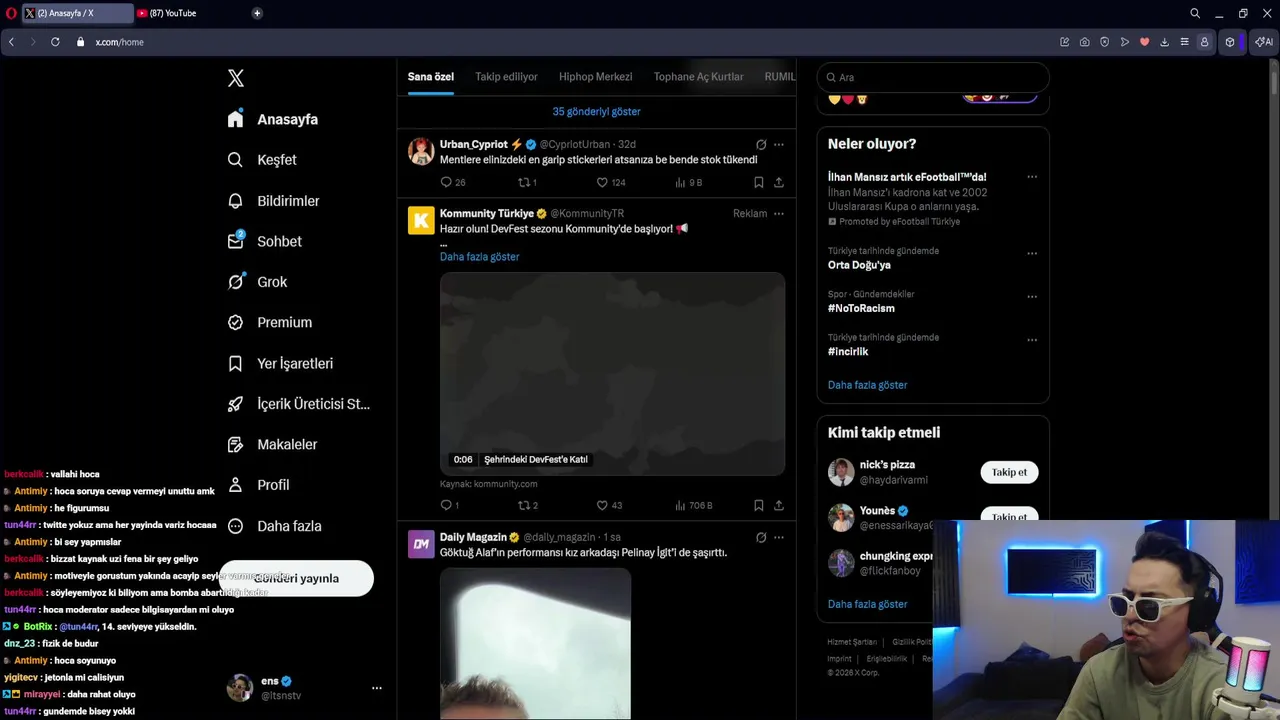Follow nick's pizza with Takip et

pos(1009,472)
